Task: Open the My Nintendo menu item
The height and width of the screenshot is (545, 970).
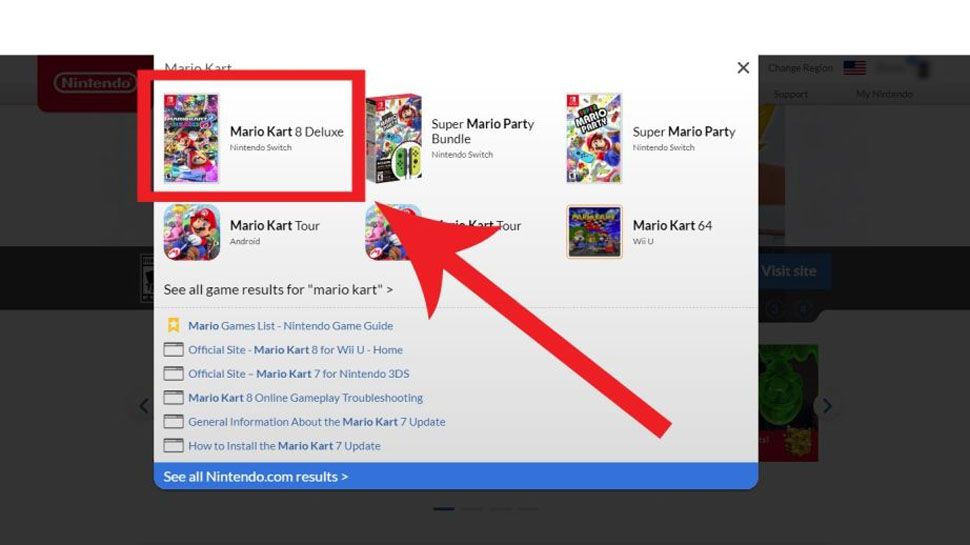Action: click(884, 94)
